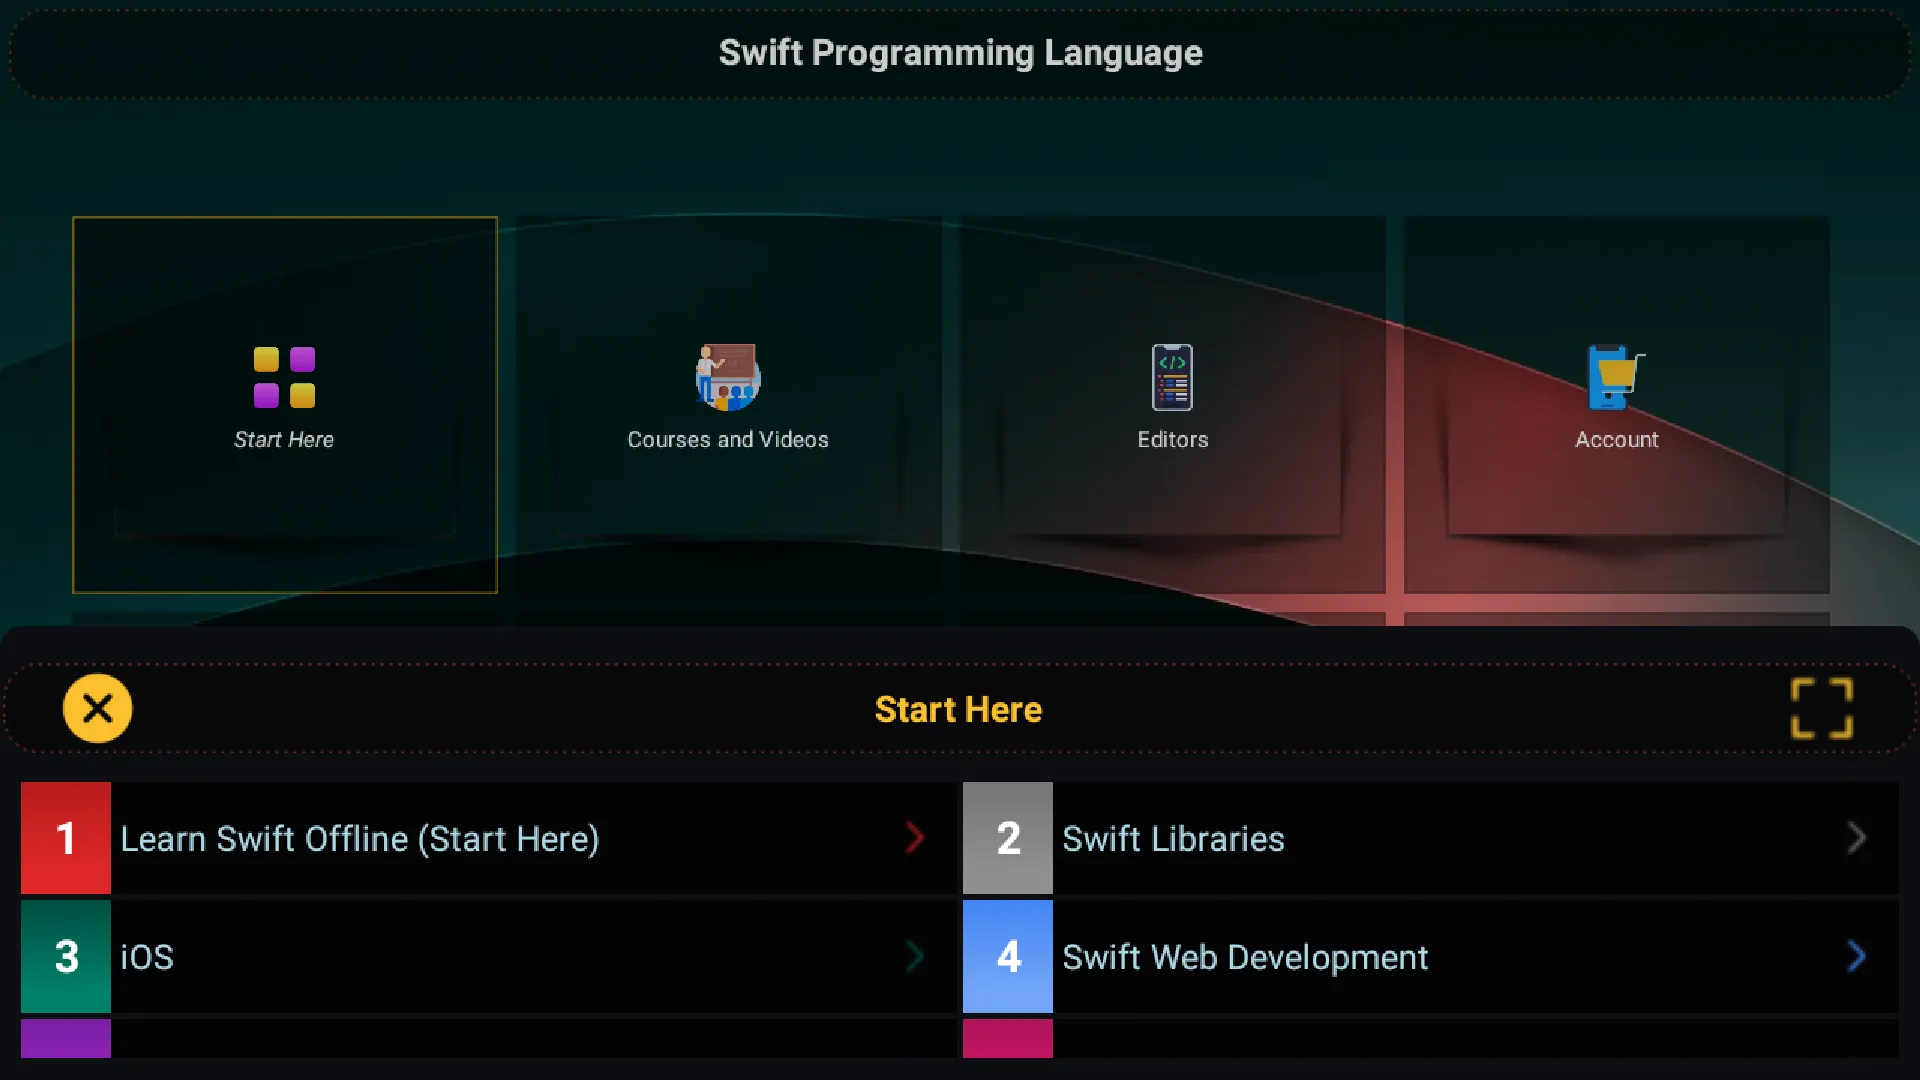The image size is (1920, 1080).
Task: Open the Swift Libraries row
Action: coord(1430,838)
